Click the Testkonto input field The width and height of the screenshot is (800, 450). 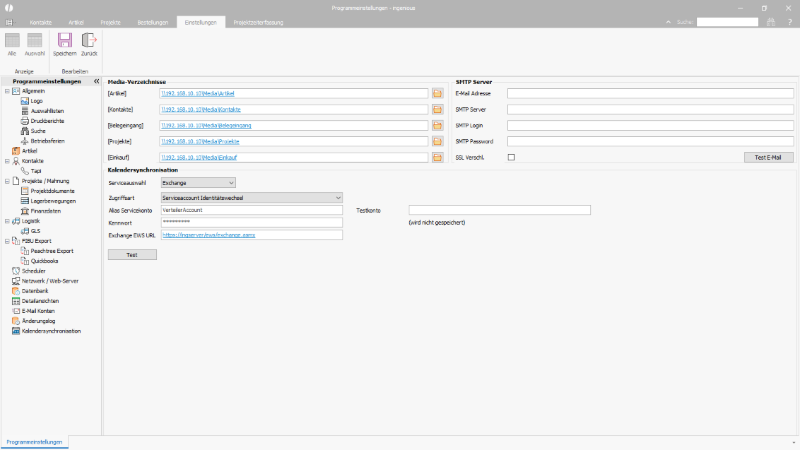pos(499,210)
